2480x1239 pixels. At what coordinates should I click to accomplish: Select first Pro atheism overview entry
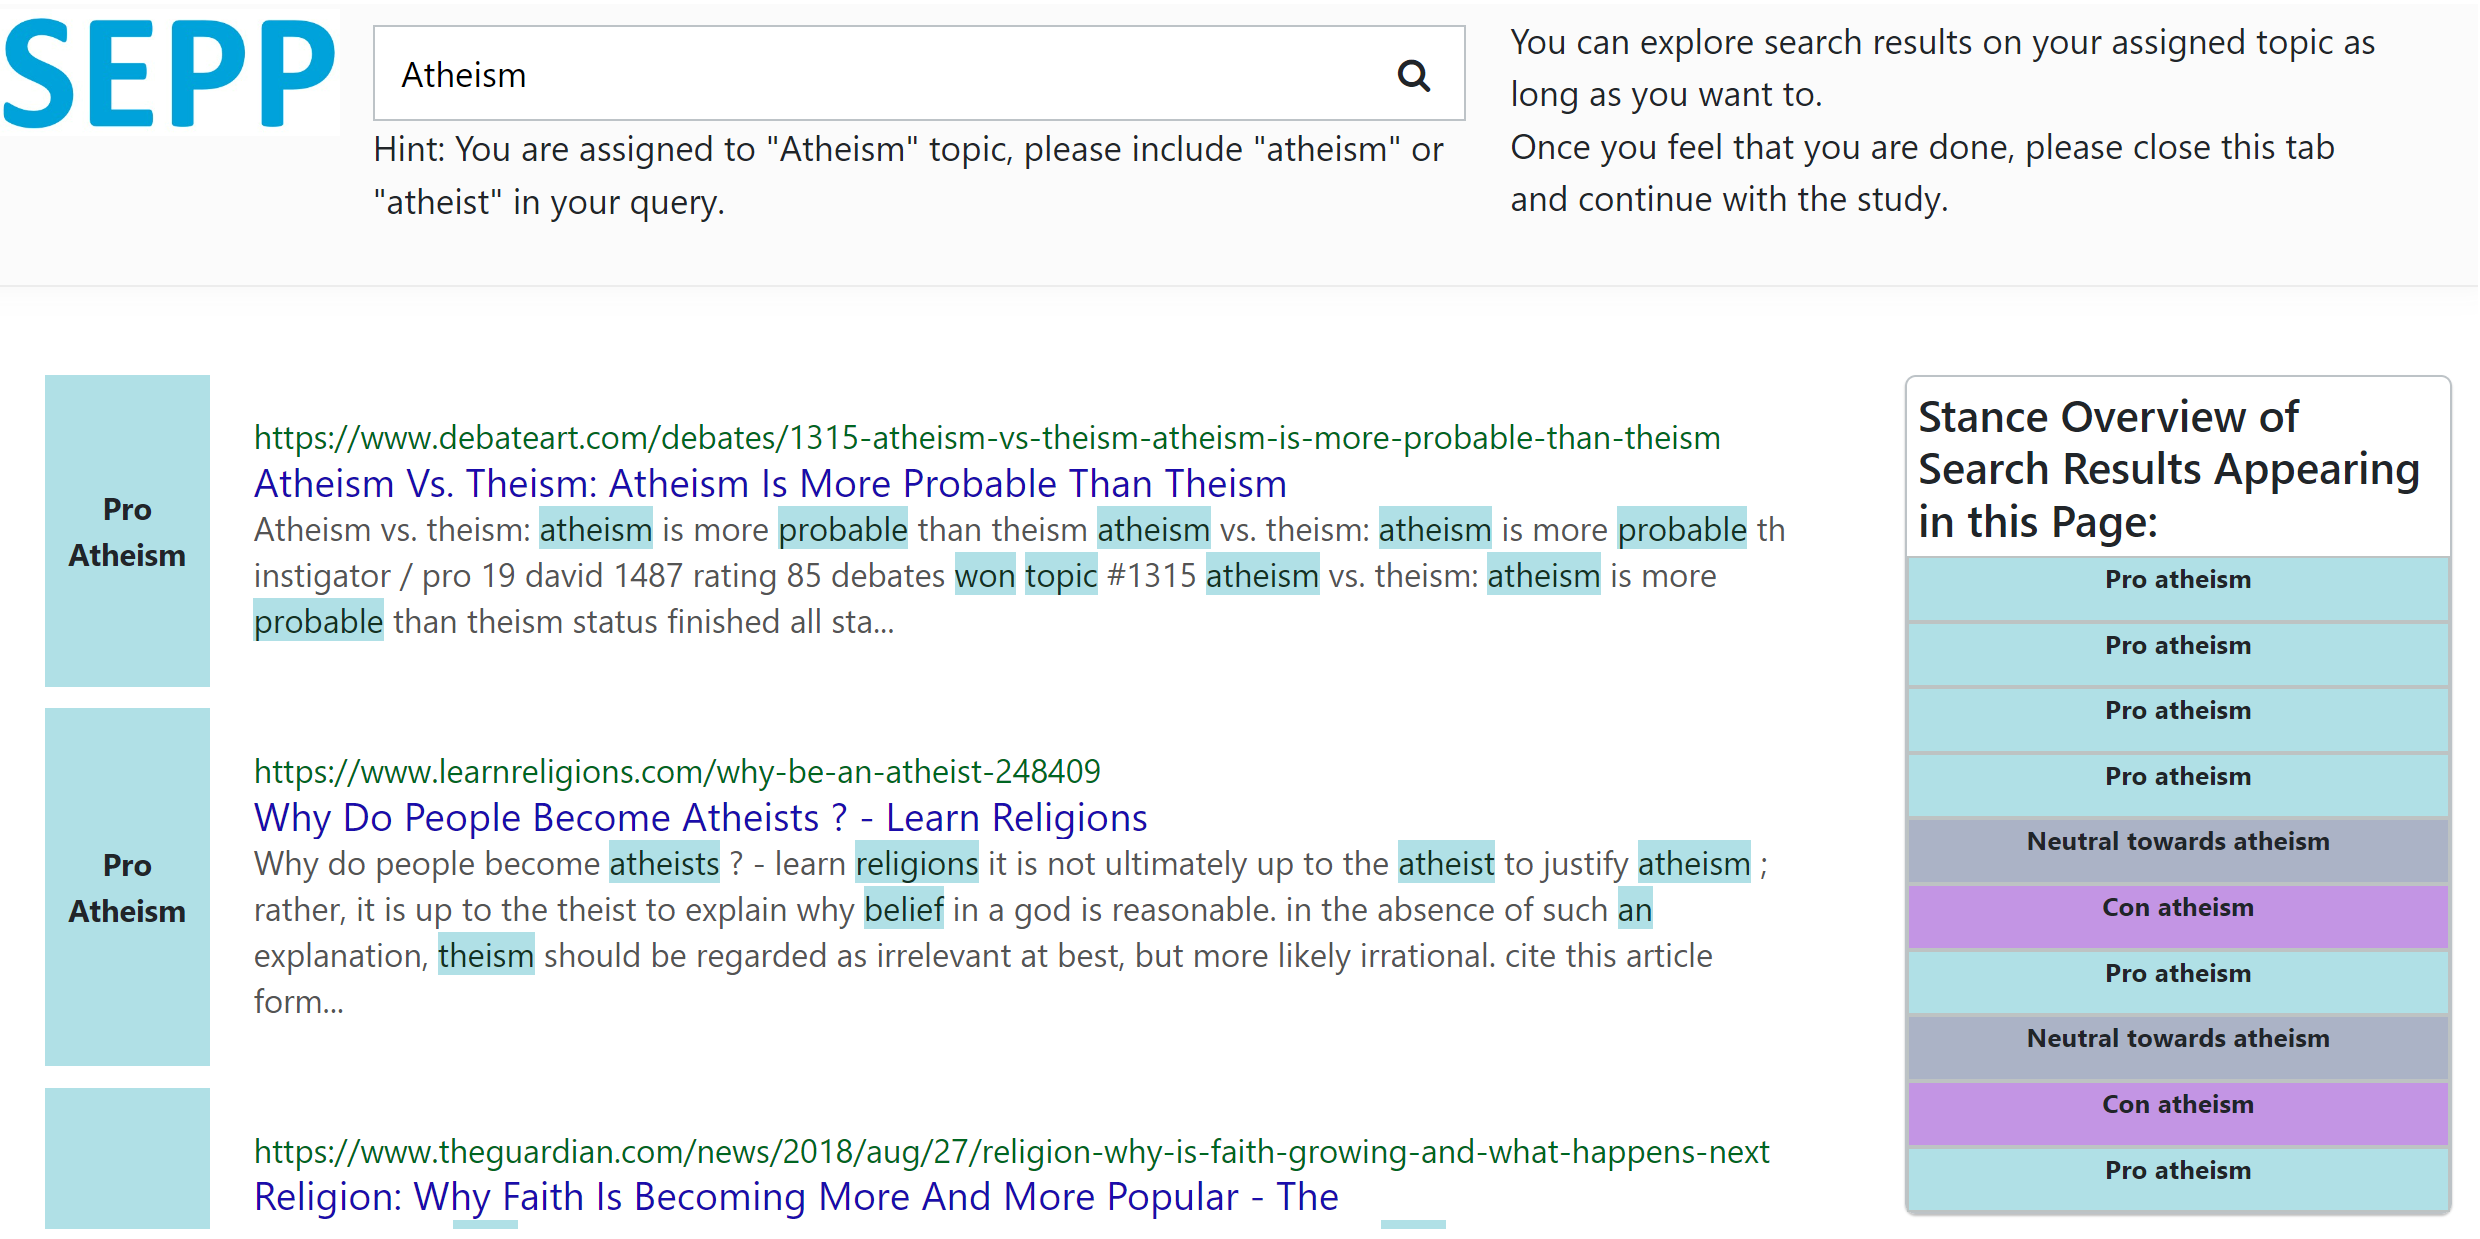(x=2178, y=589)
